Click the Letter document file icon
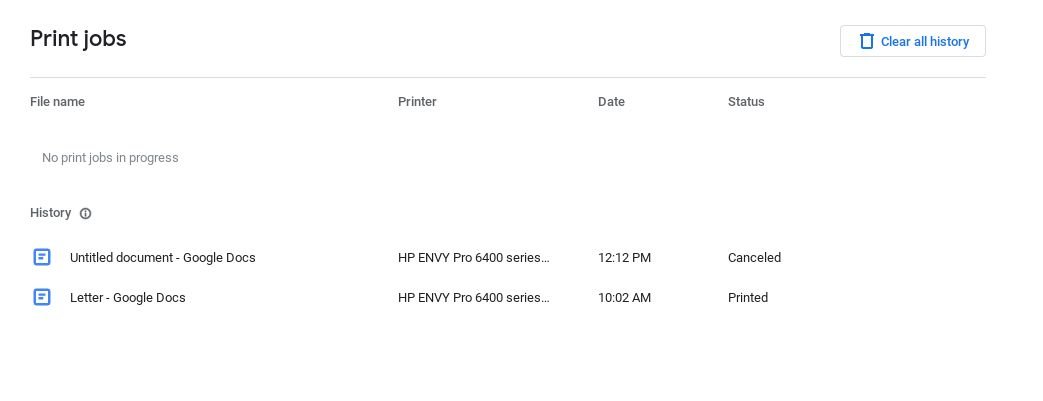Viewport: 1043px width, 401px height. coord(42,297)
